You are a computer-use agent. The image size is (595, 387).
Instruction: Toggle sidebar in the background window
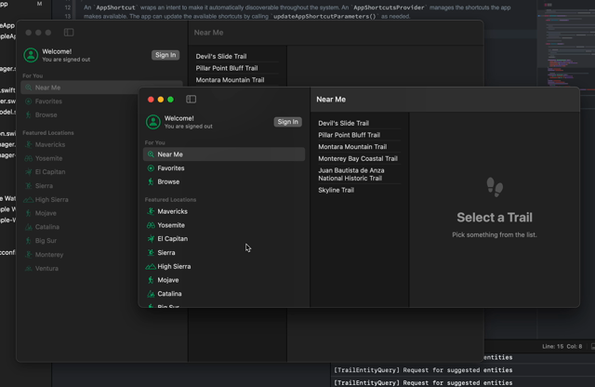[x=69, y=33]
